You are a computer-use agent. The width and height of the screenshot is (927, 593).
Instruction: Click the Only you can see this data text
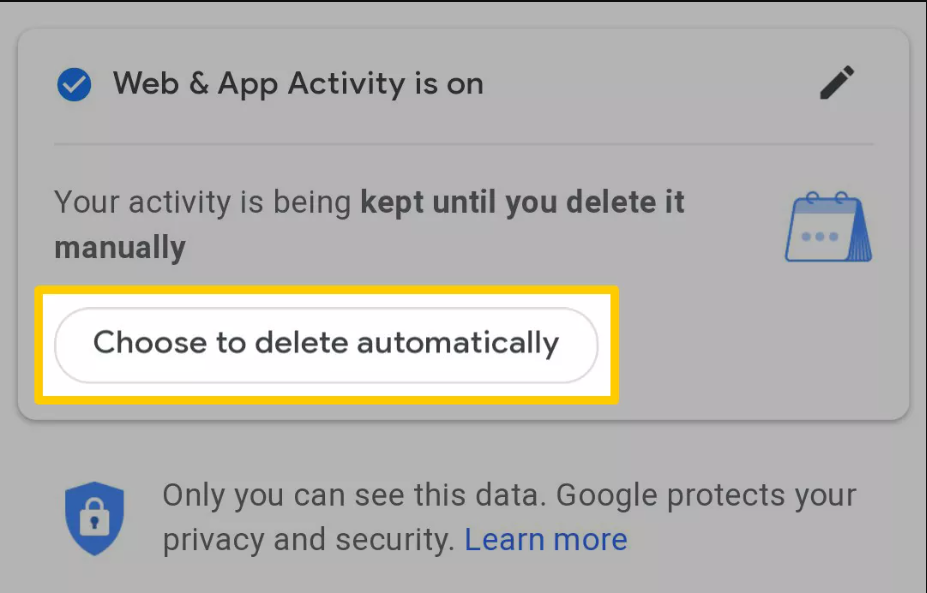pyautogui.click(x=355, y=495)
